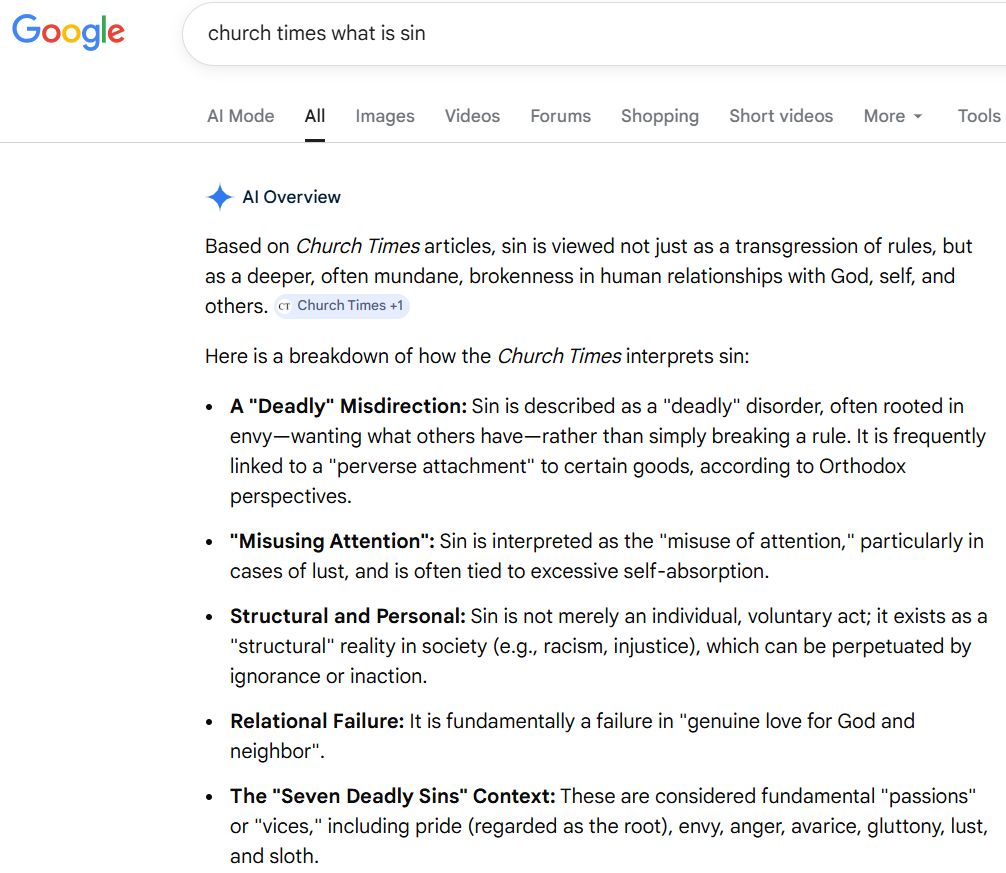
Task: Click the Google logo
Action: pos(68,32)
